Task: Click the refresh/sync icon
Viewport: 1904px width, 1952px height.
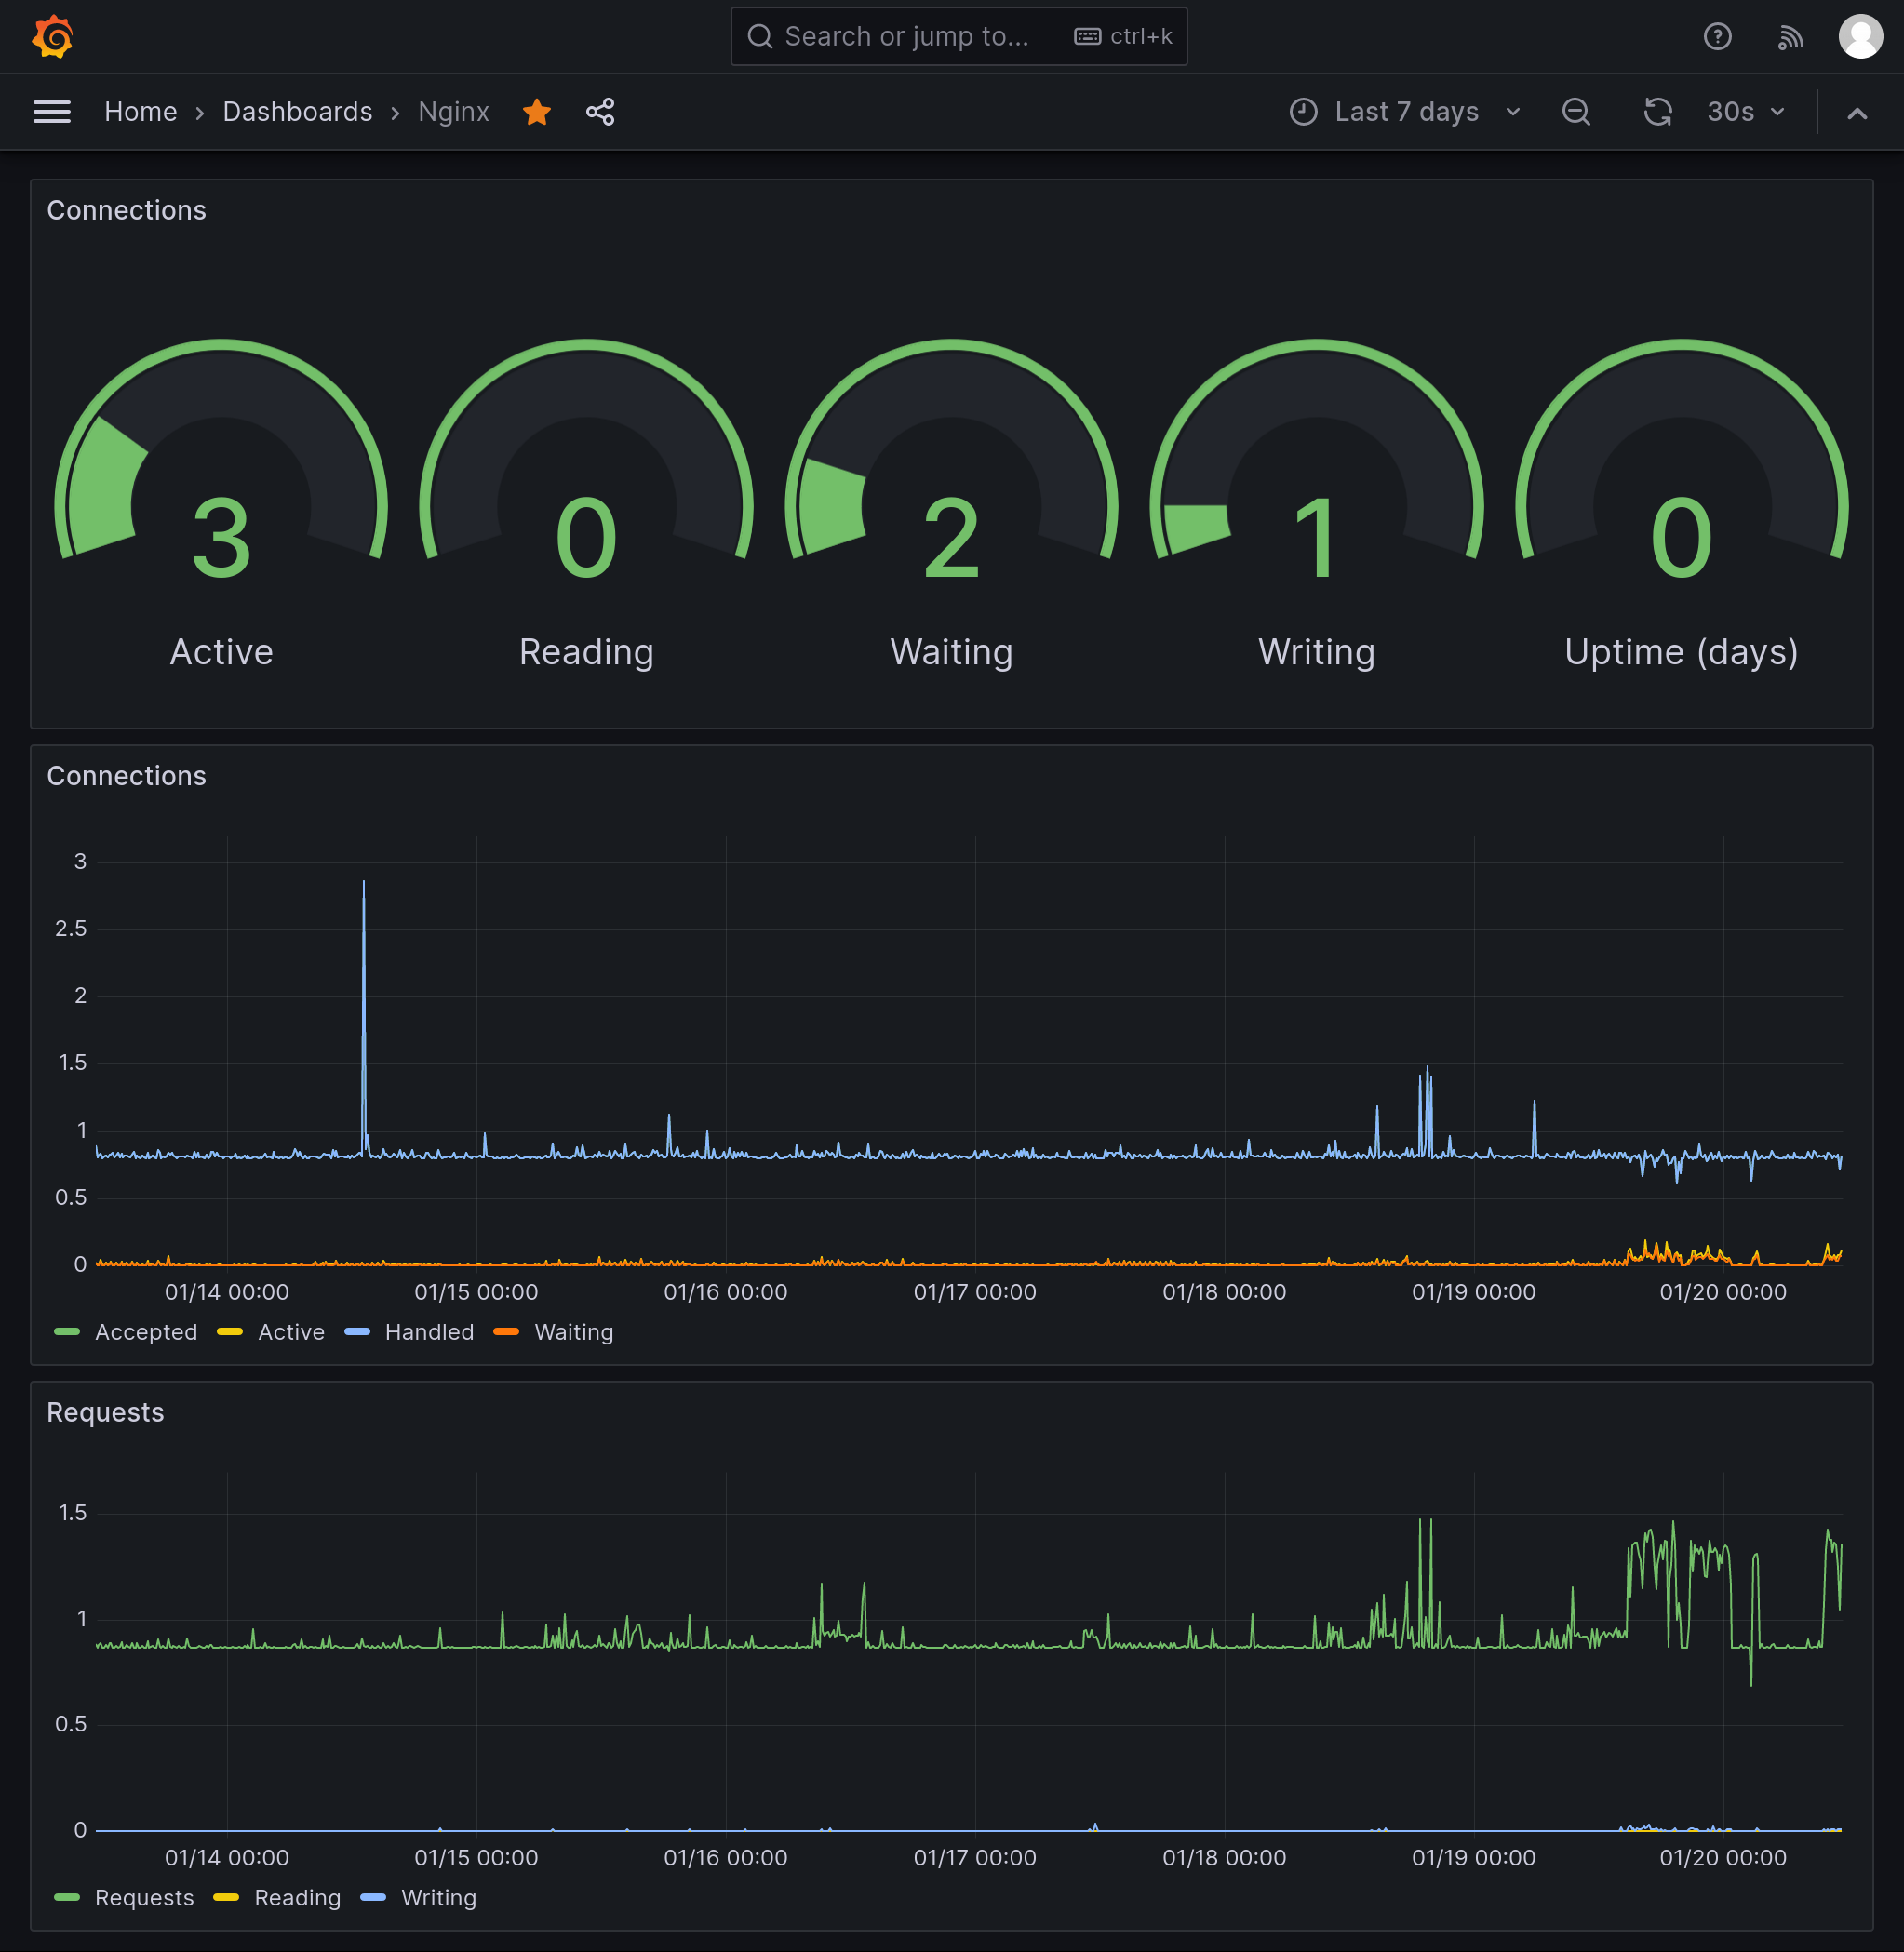Action: pos(1656,112)
